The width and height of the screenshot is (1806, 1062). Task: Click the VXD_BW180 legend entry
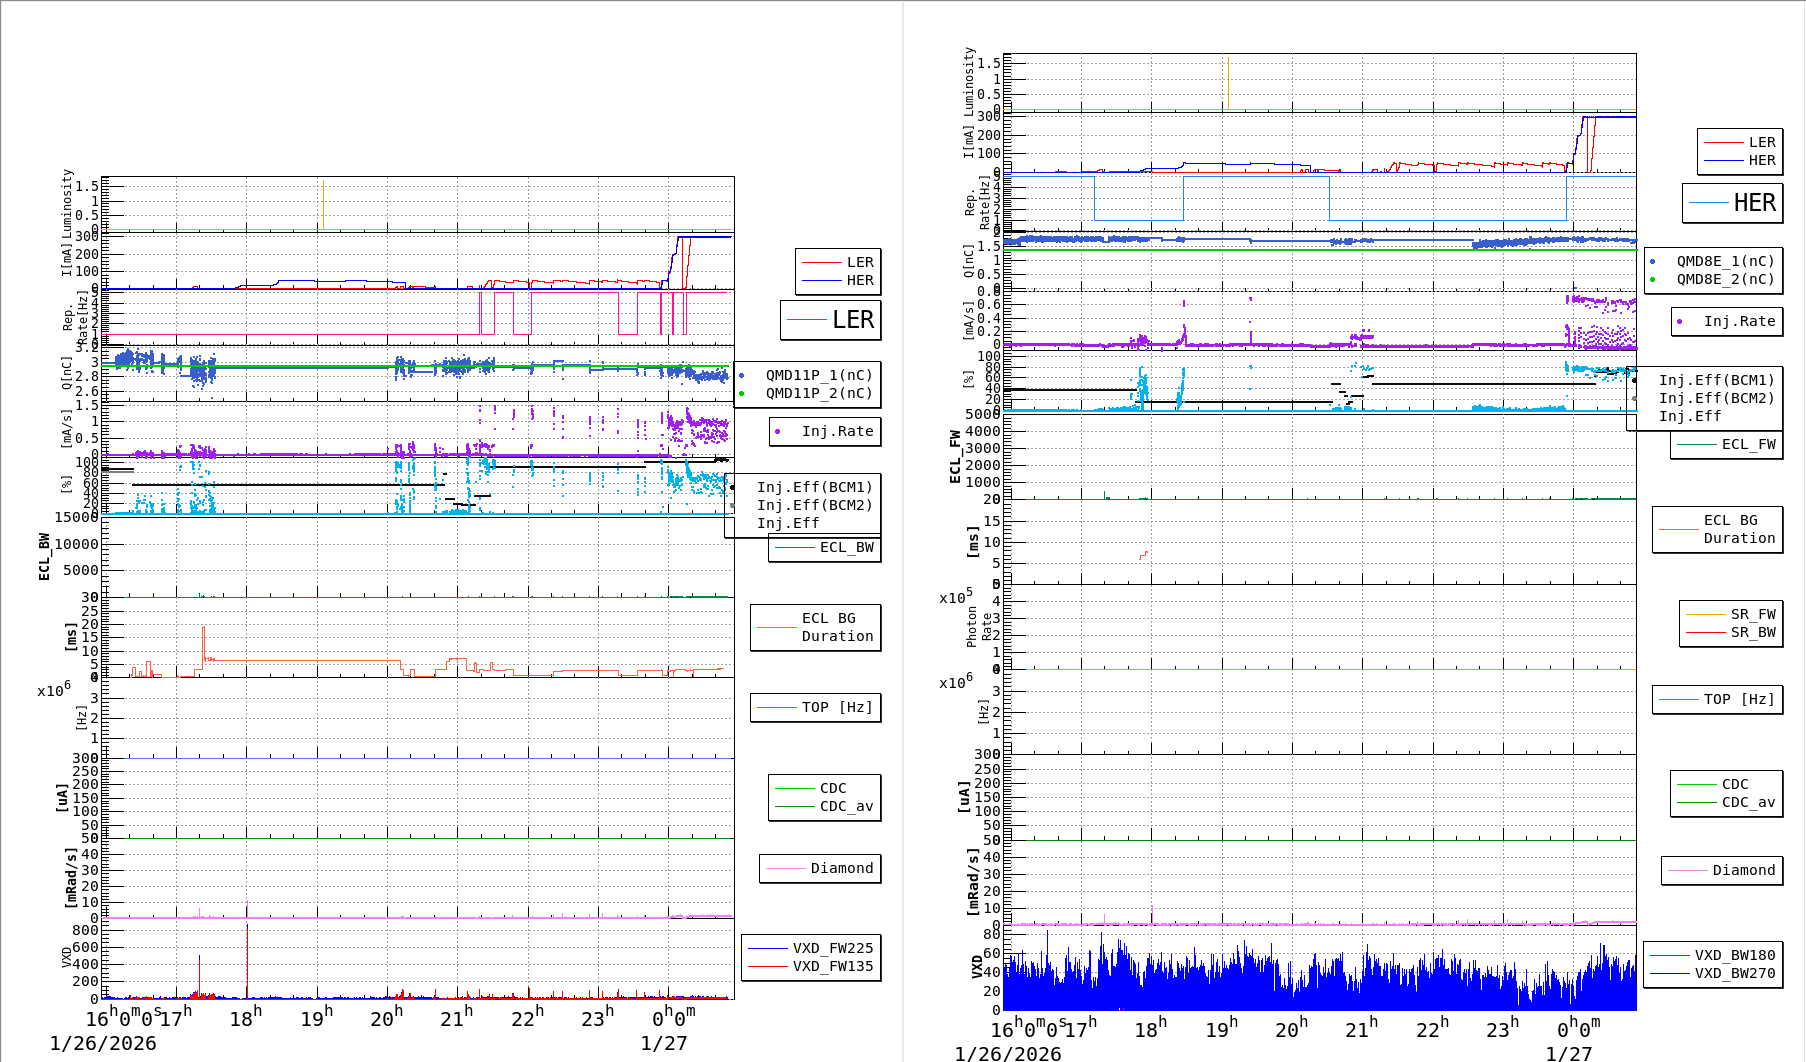pos(1734,955)
